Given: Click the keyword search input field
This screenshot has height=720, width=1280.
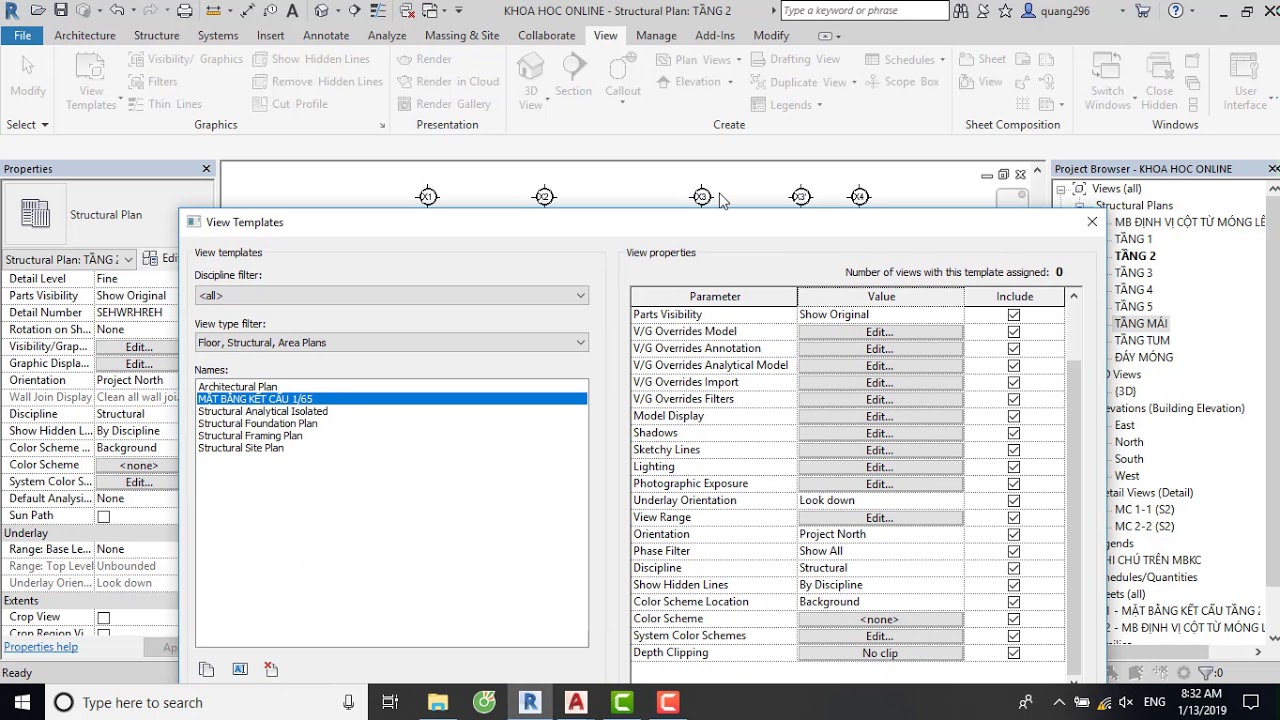Looking at the screenshot, I should (864, 11).
